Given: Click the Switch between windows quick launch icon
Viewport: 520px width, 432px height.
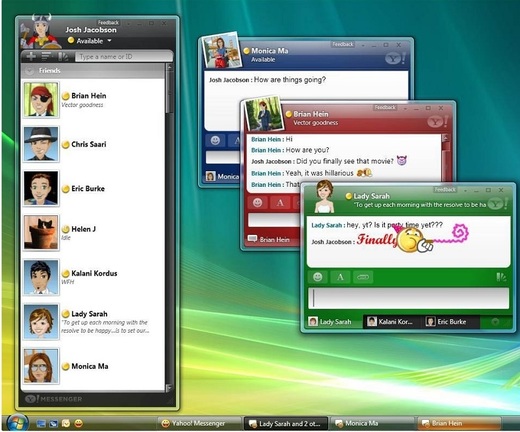Looking at the screenshot, I should [x=53, y=424].
